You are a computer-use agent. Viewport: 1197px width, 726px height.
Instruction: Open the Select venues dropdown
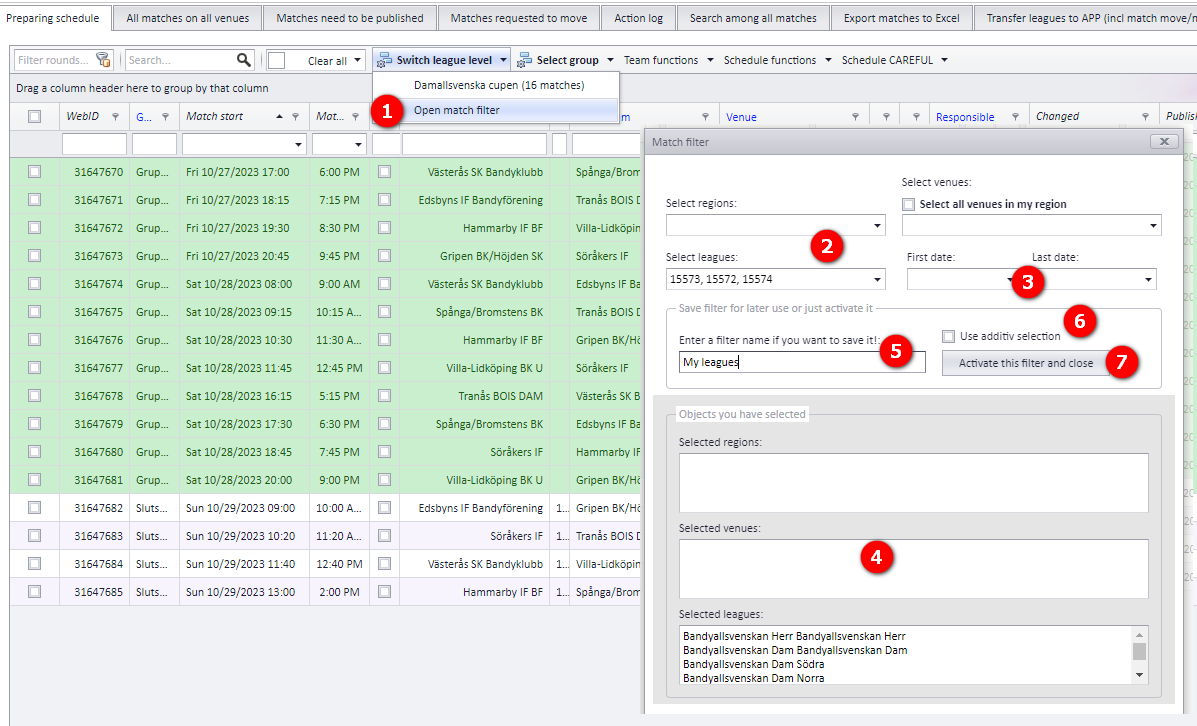[x=1153, y=225]
